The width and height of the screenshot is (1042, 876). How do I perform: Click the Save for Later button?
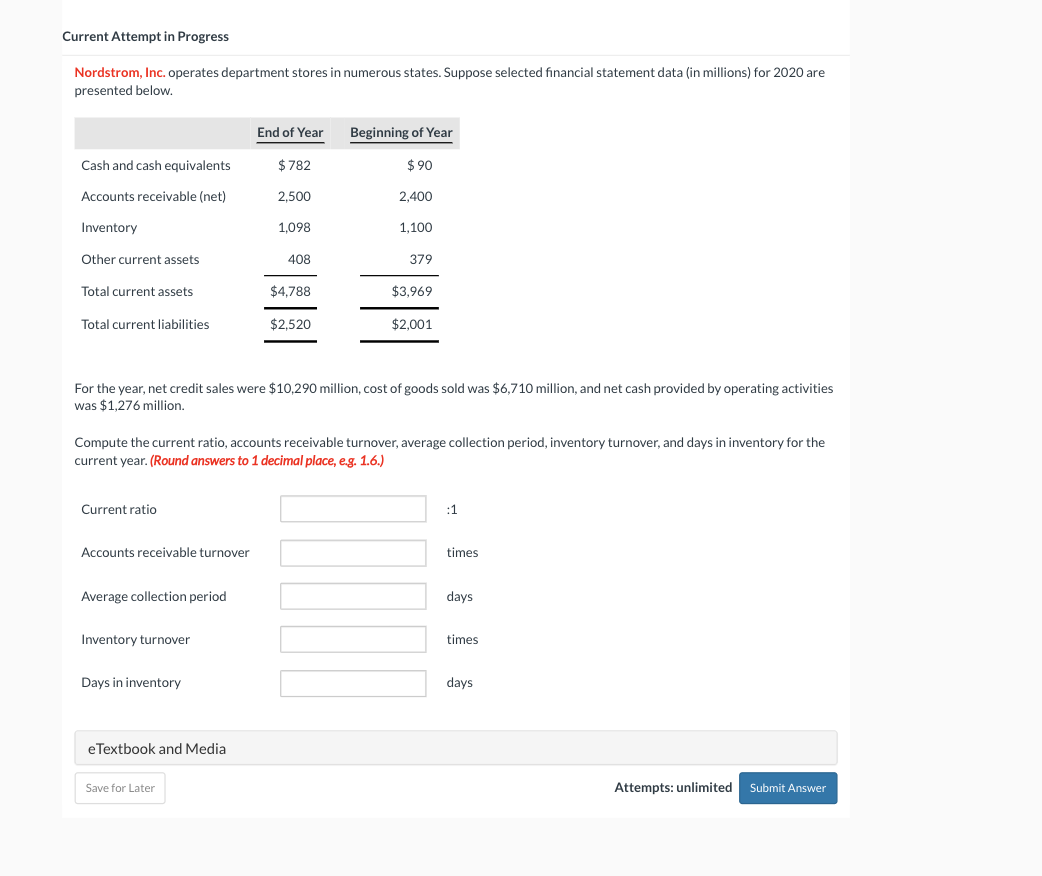119,787
